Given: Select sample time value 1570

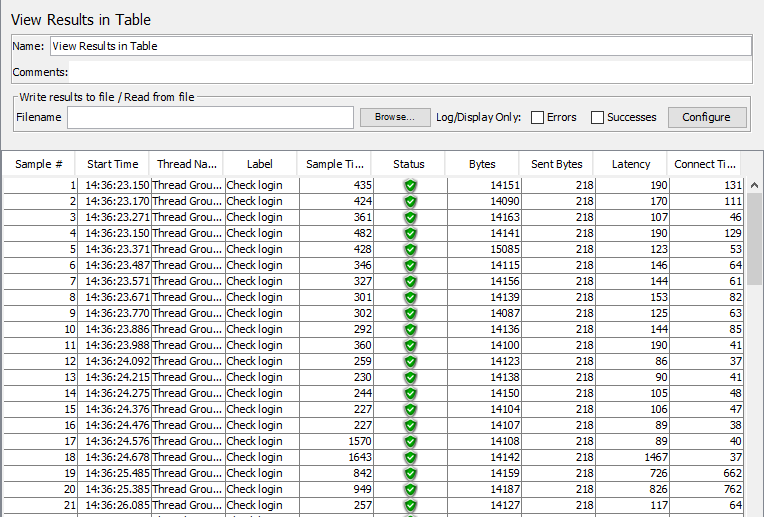Looking at the screenshot, I should click(x=360, y=441).
